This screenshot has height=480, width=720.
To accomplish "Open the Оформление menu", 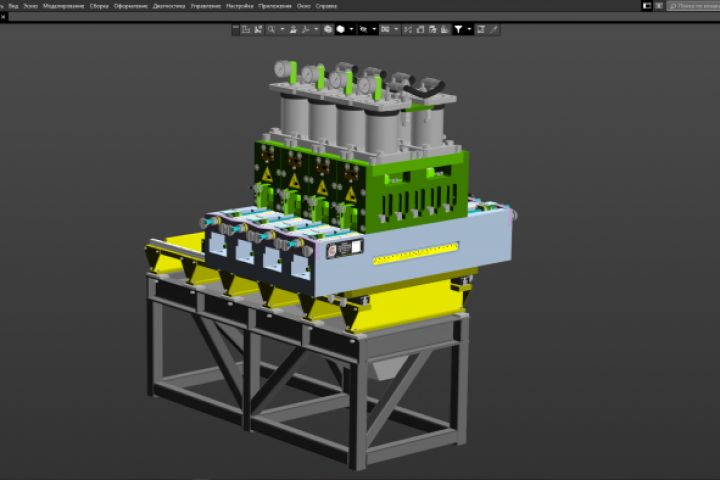I will coord(131,6).
